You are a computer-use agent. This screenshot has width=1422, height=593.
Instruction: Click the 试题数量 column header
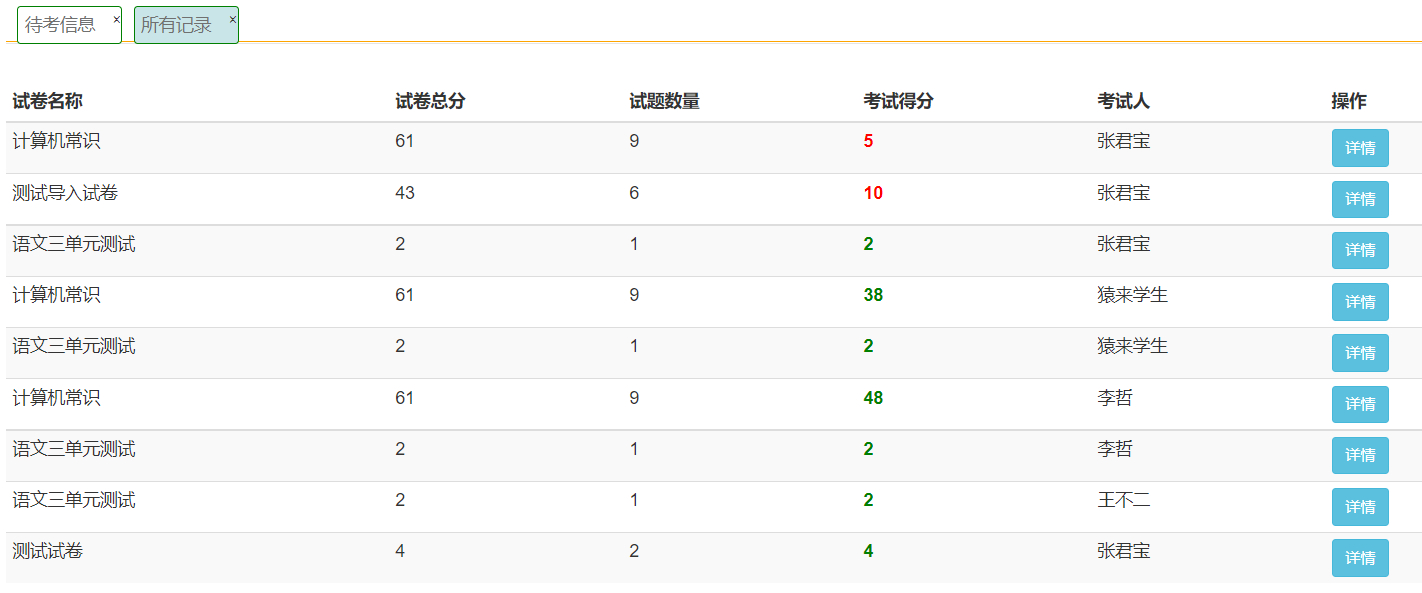[x=664, y=101]
